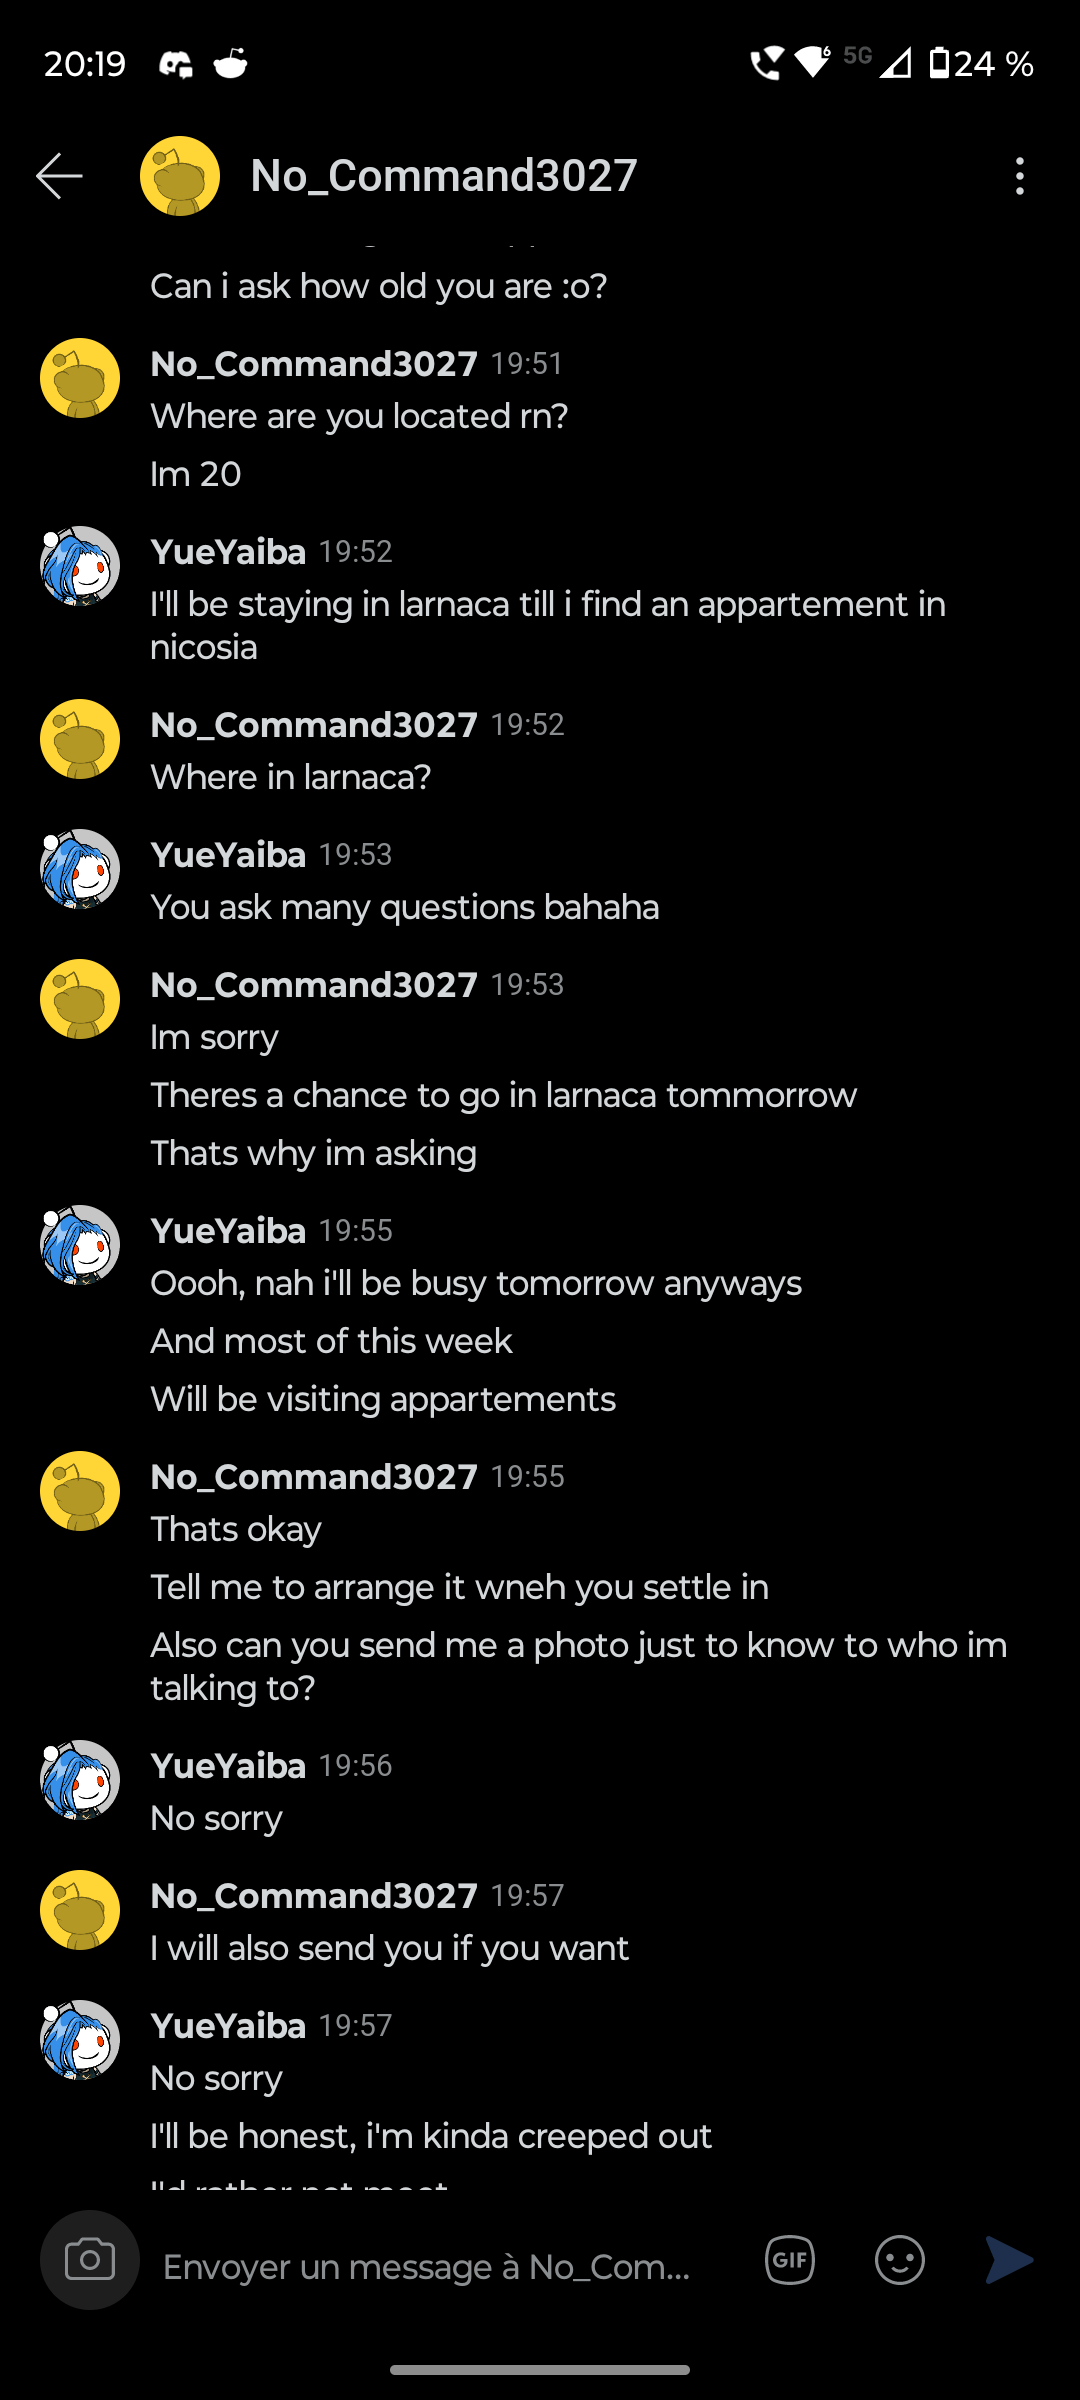Image resolution: width=1080 pixels, height=2400 pixels.
Task: Tap YueYaiba avatar at 19:57 message
Action: (80, 2040)
